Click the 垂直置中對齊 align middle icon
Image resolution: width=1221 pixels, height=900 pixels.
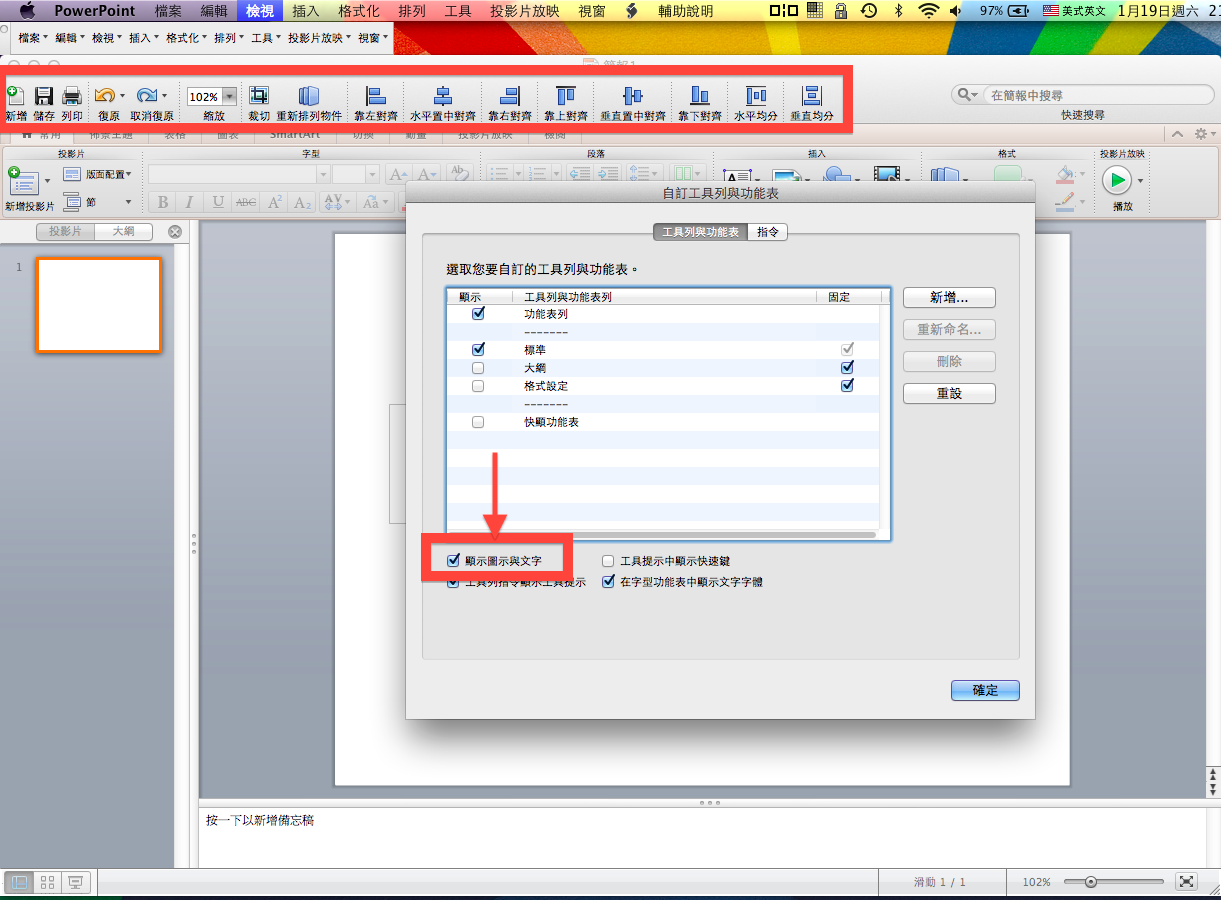[x=633, y=96]
